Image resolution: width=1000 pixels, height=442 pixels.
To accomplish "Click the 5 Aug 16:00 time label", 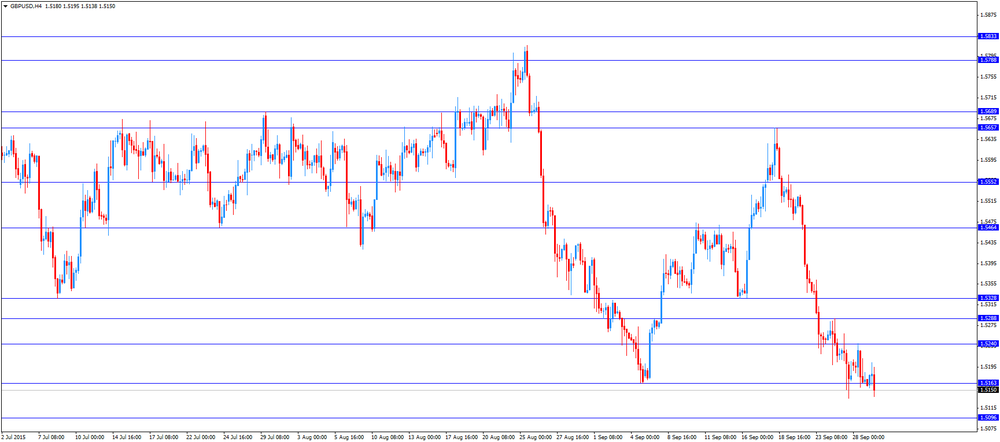I will click(x=349, y=438).
